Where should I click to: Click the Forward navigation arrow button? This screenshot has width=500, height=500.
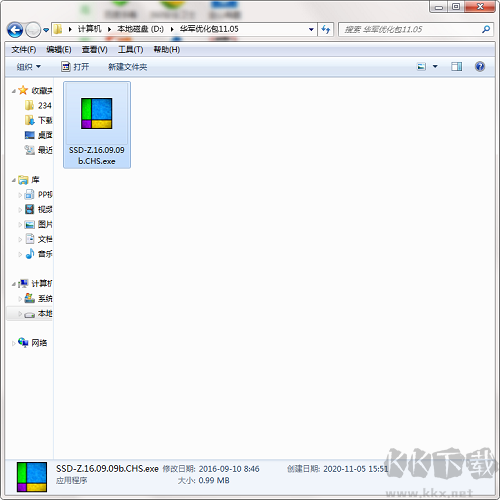33,30
